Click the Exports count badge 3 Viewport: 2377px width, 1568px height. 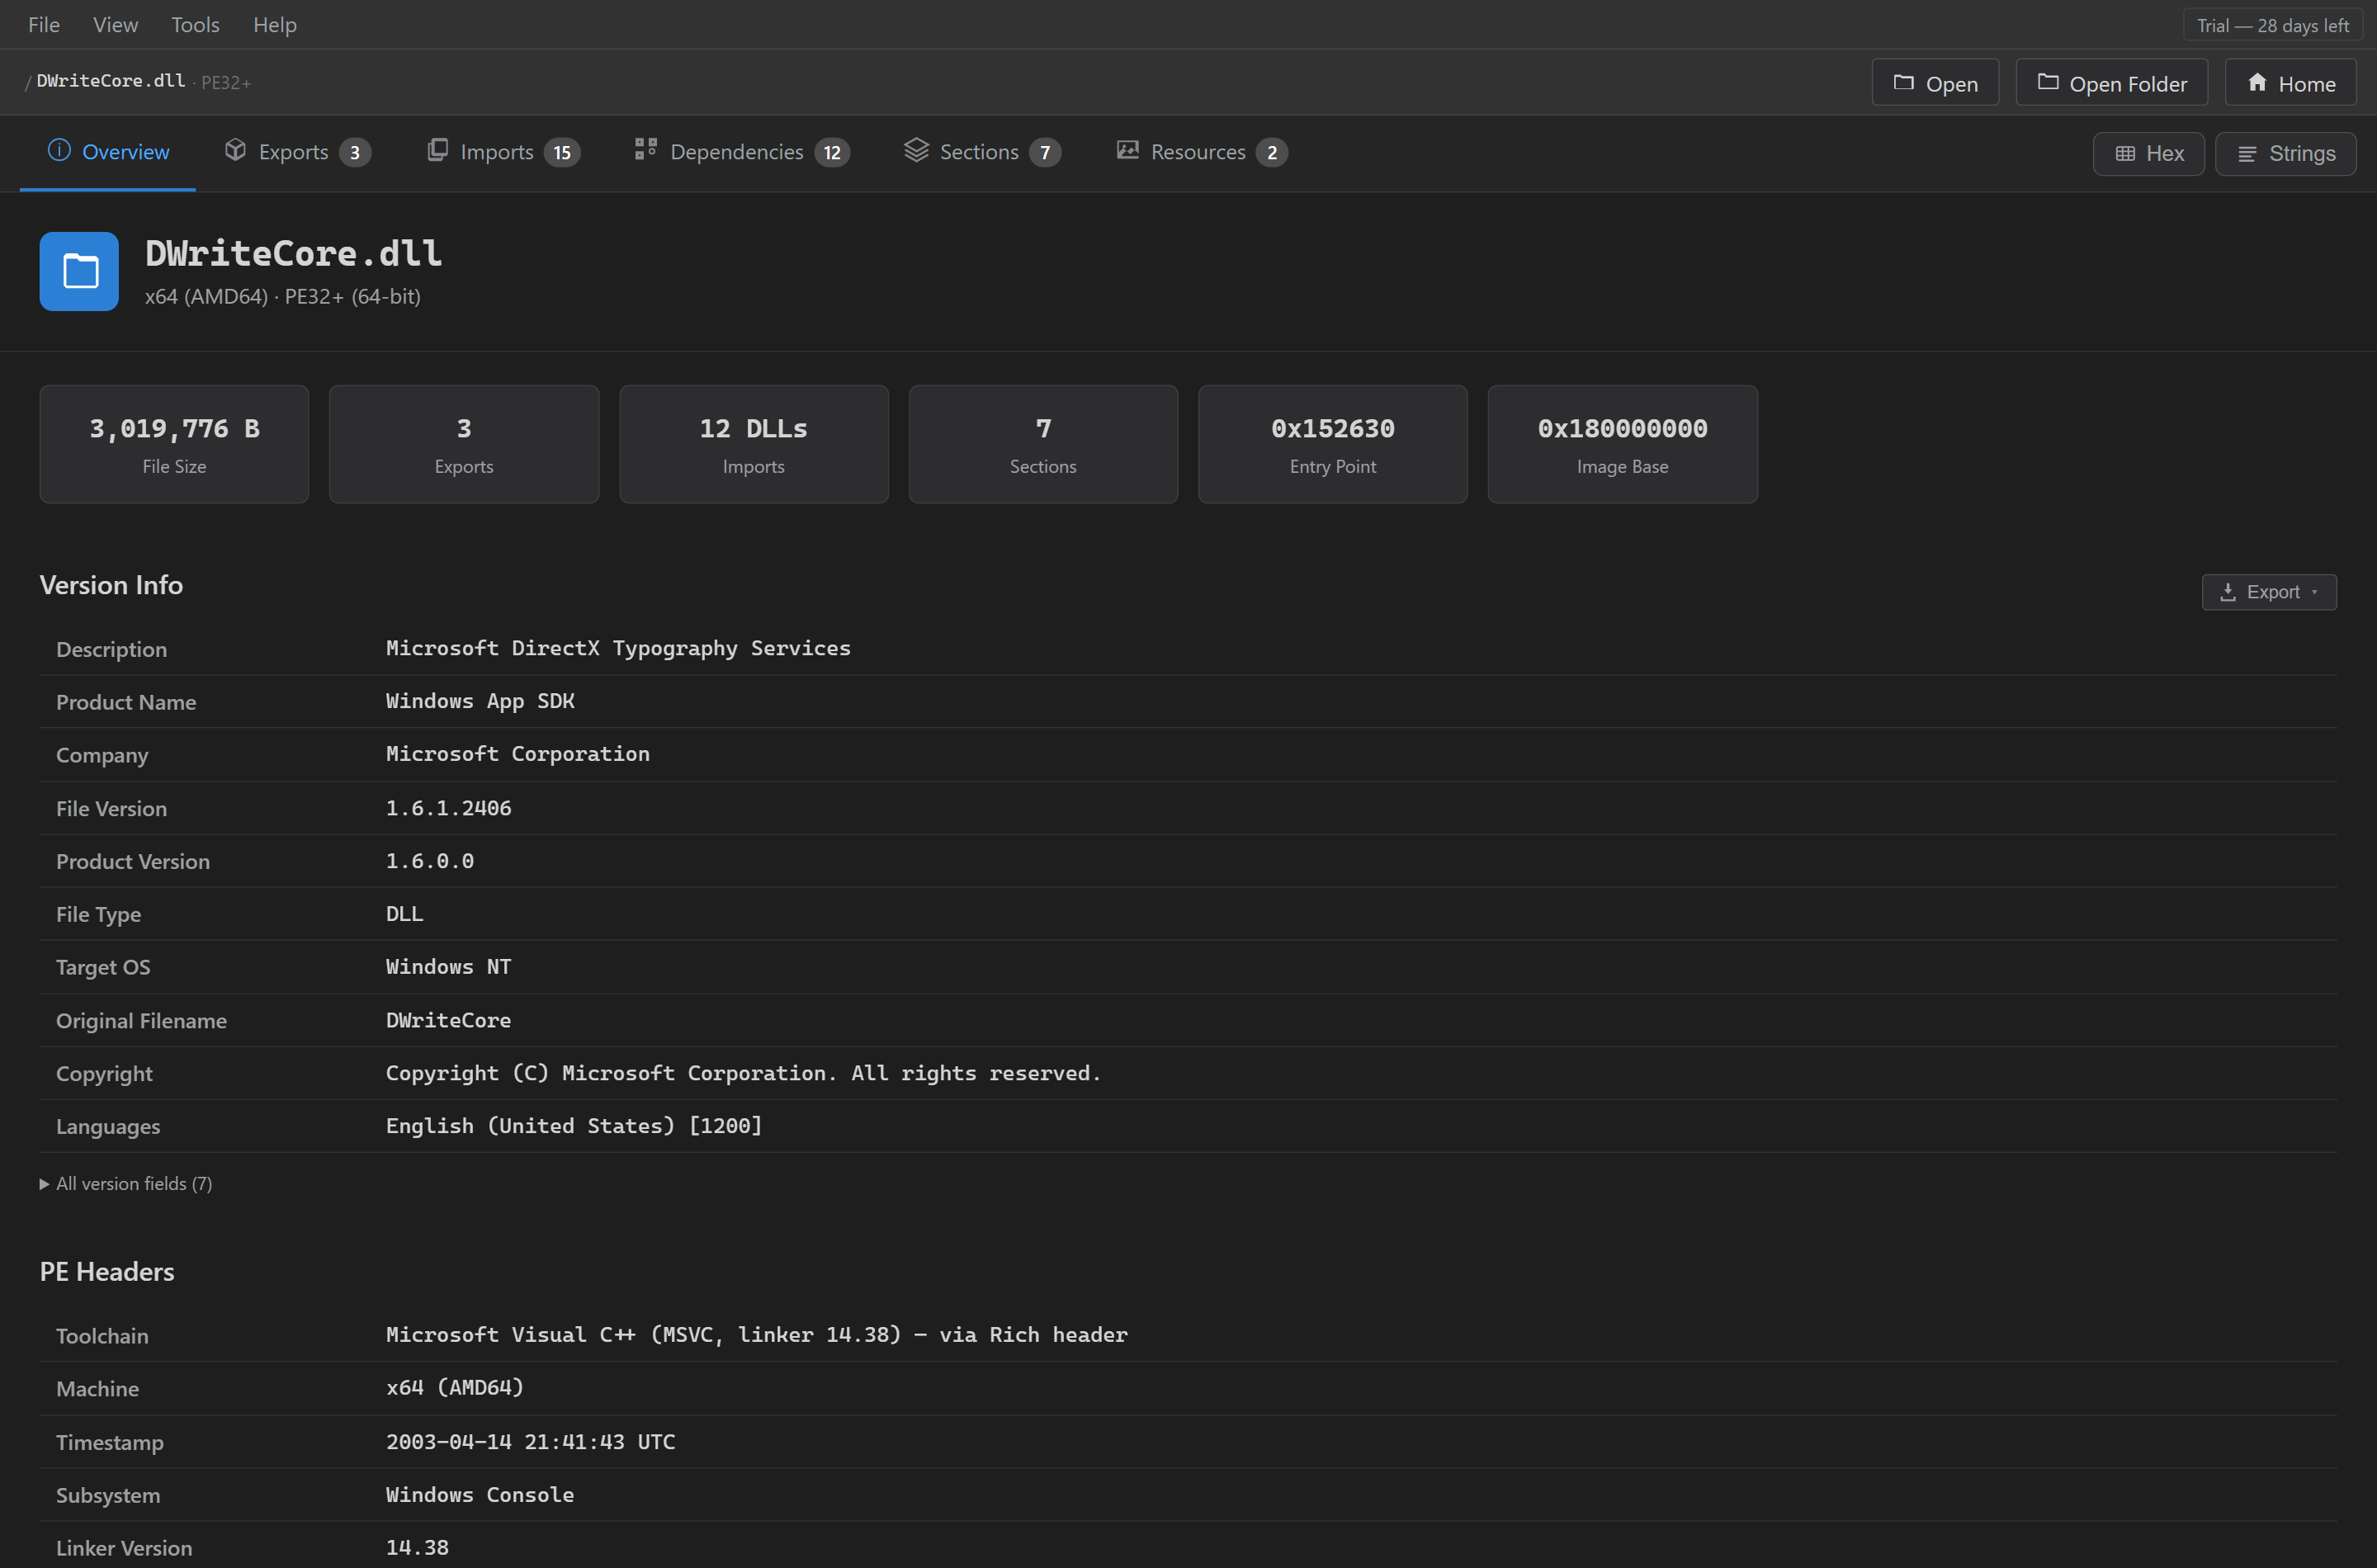pos(355,152)
